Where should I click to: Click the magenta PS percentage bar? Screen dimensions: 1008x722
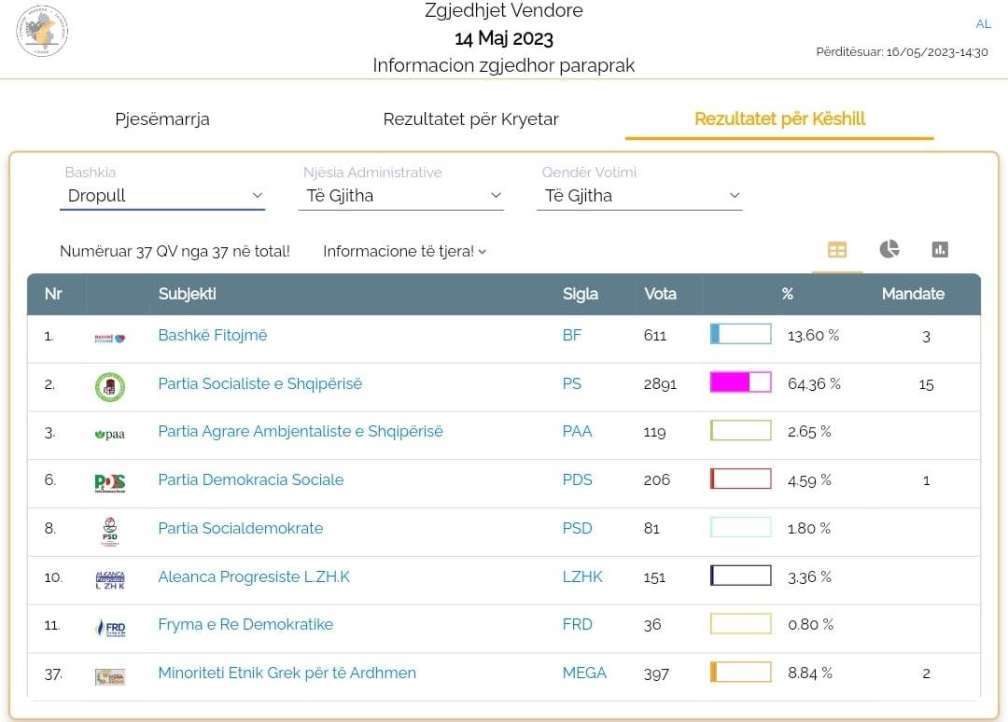coord(740,383)
